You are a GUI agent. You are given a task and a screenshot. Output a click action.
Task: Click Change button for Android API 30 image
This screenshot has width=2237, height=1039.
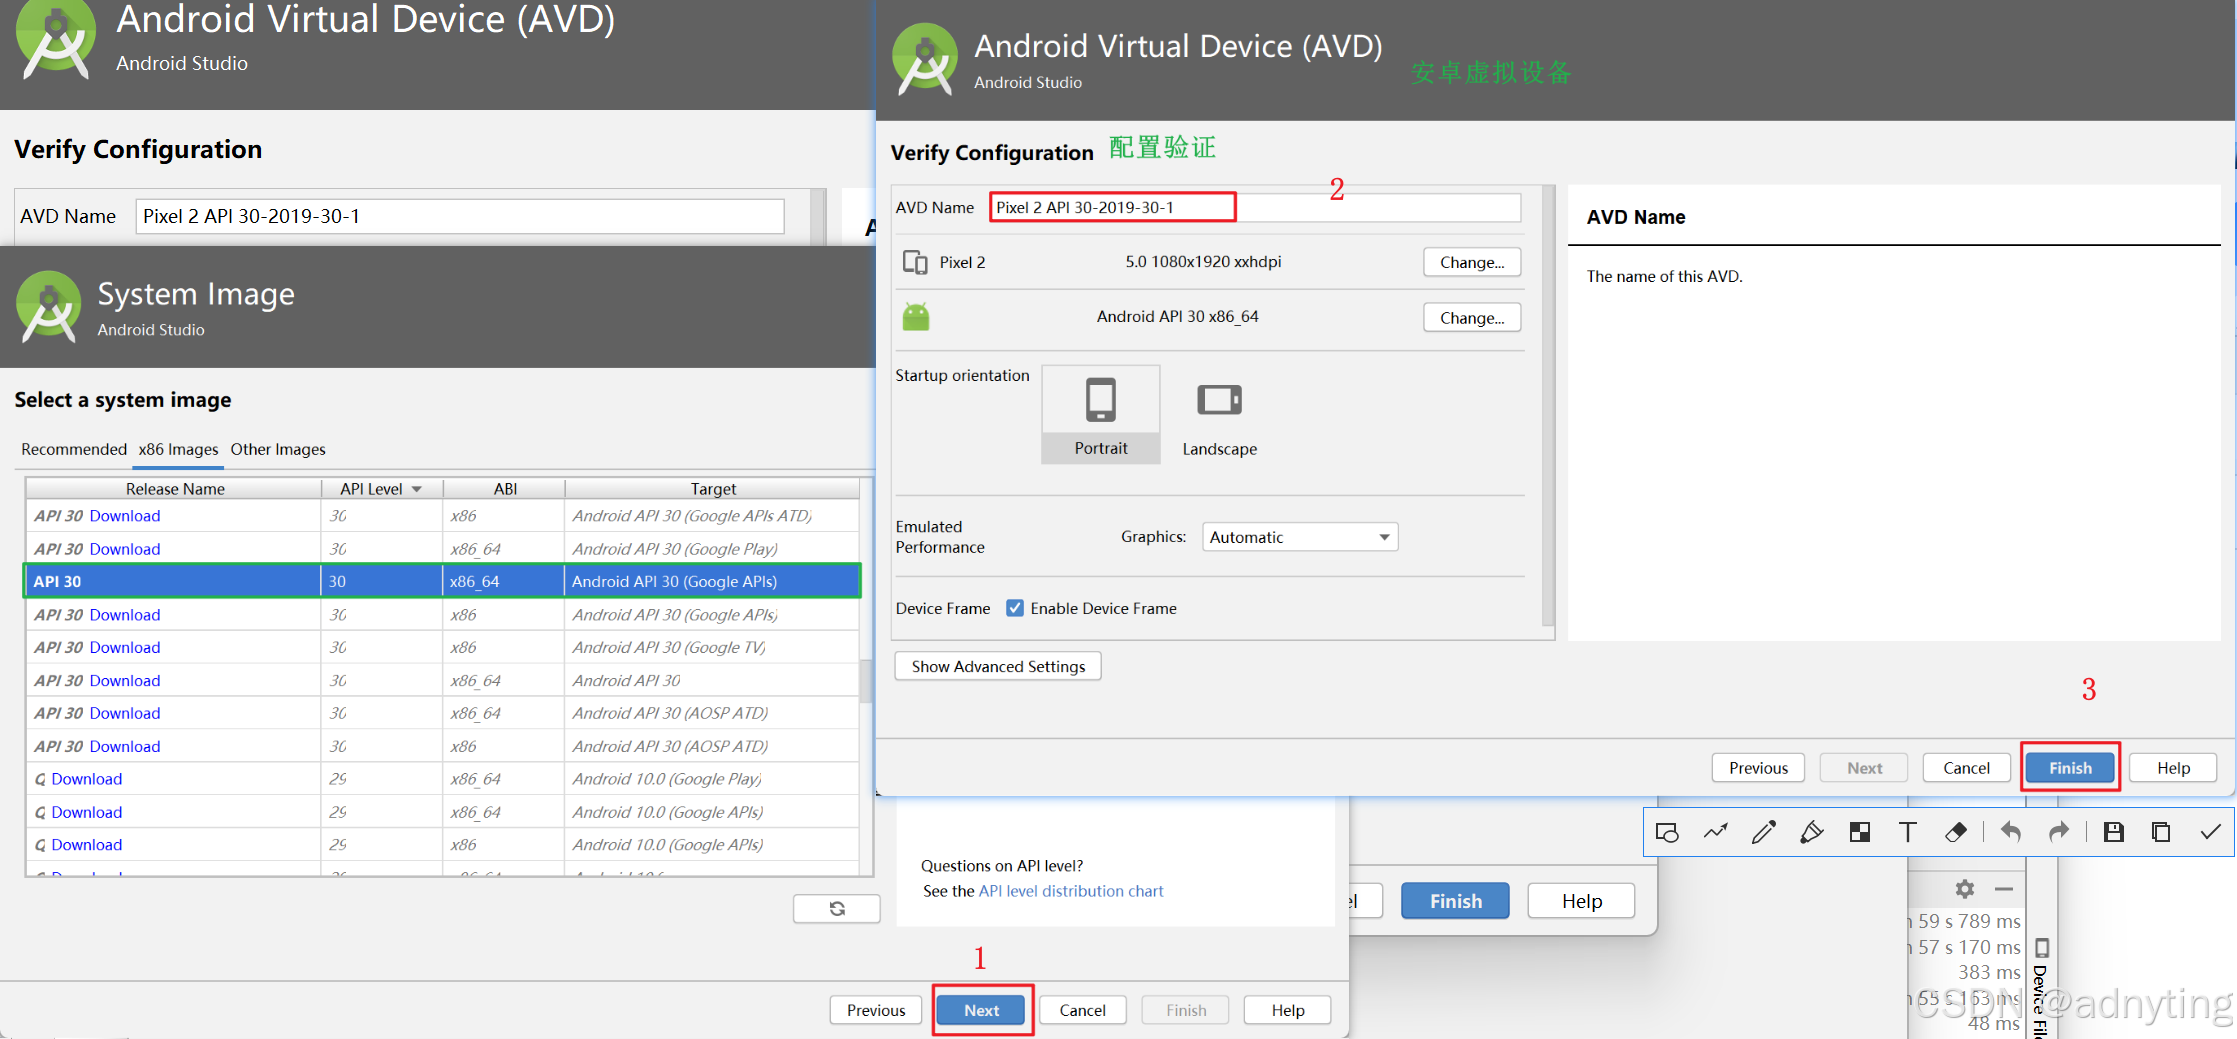coord(1472,318)
